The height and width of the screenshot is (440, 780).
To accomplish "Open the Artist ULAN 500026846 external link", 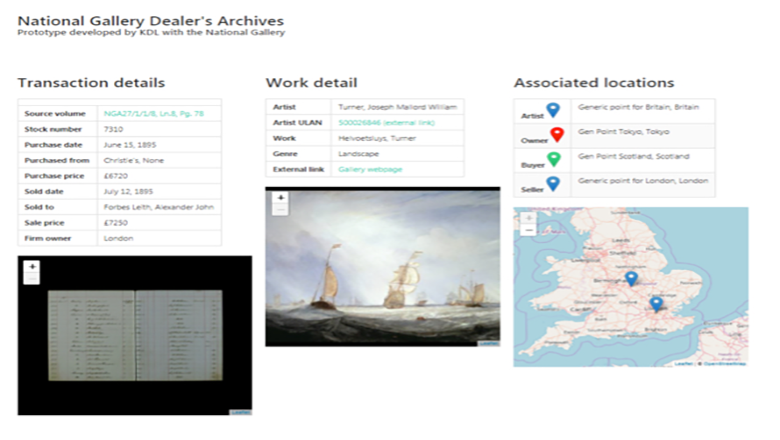I will click(x=387, y=123).
